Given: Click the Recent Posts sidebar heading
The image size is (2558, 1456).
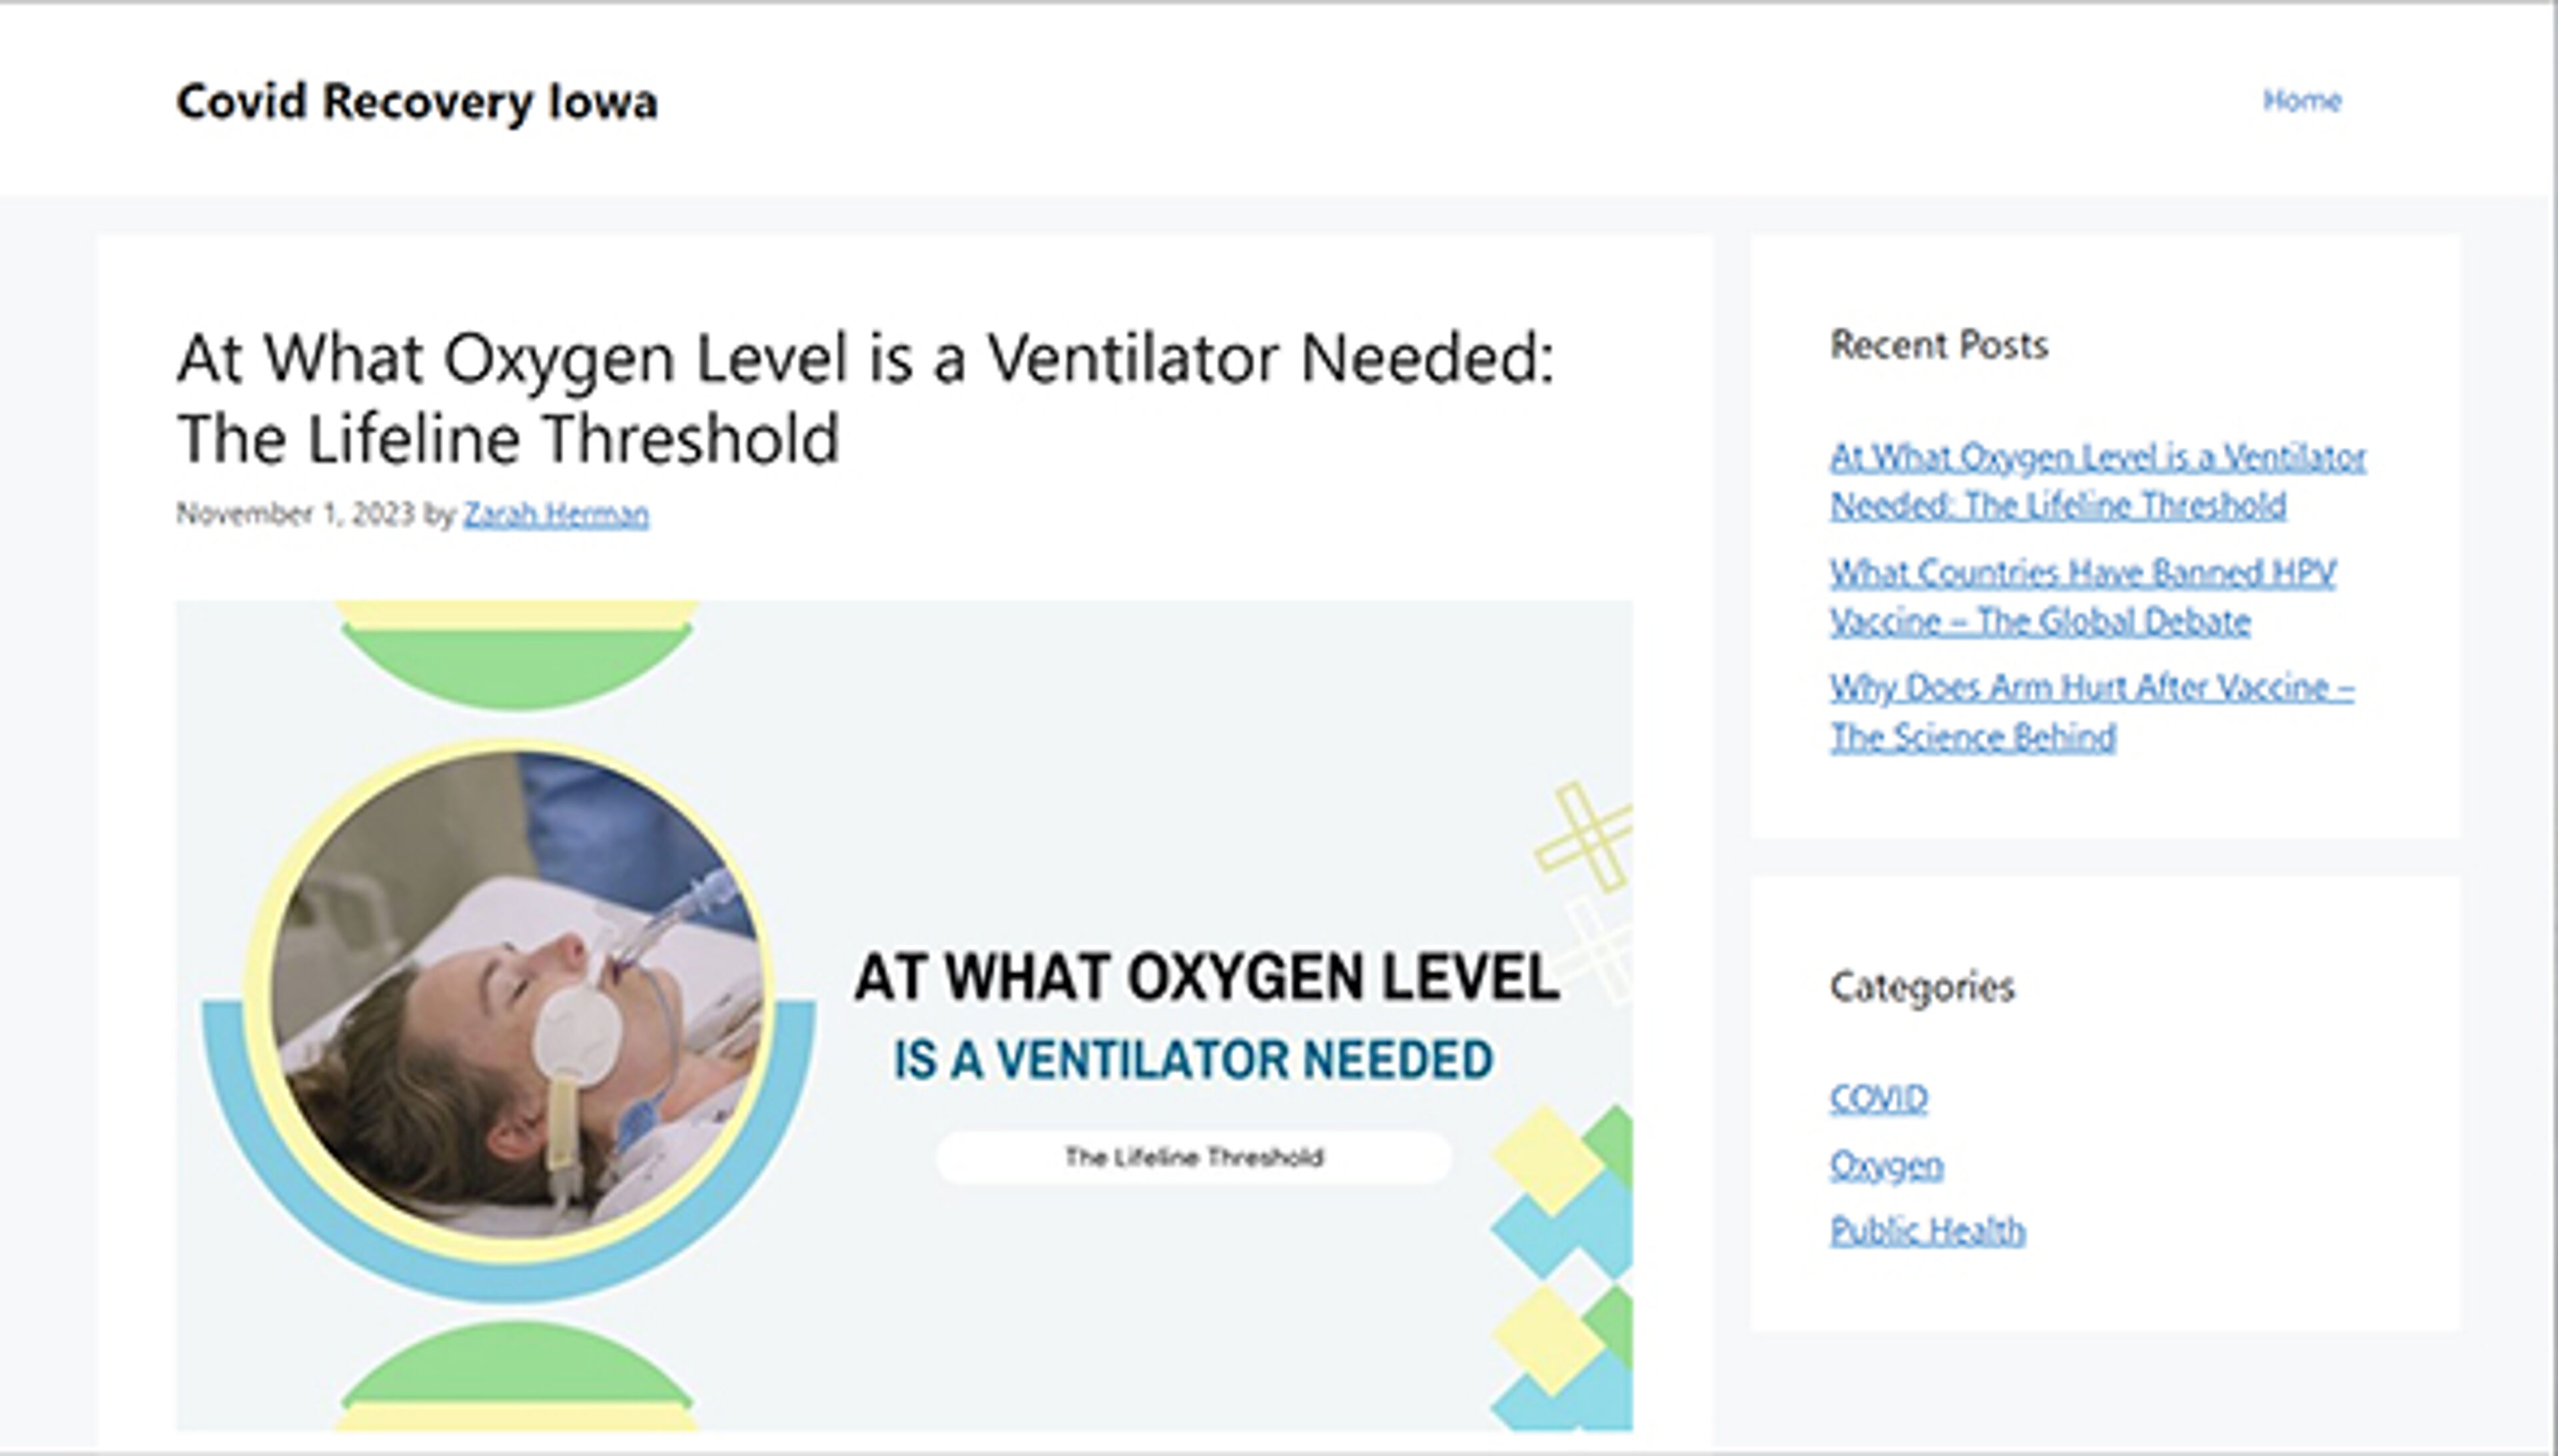Looking at the screenshot, I should click(x=1940, y=346).
